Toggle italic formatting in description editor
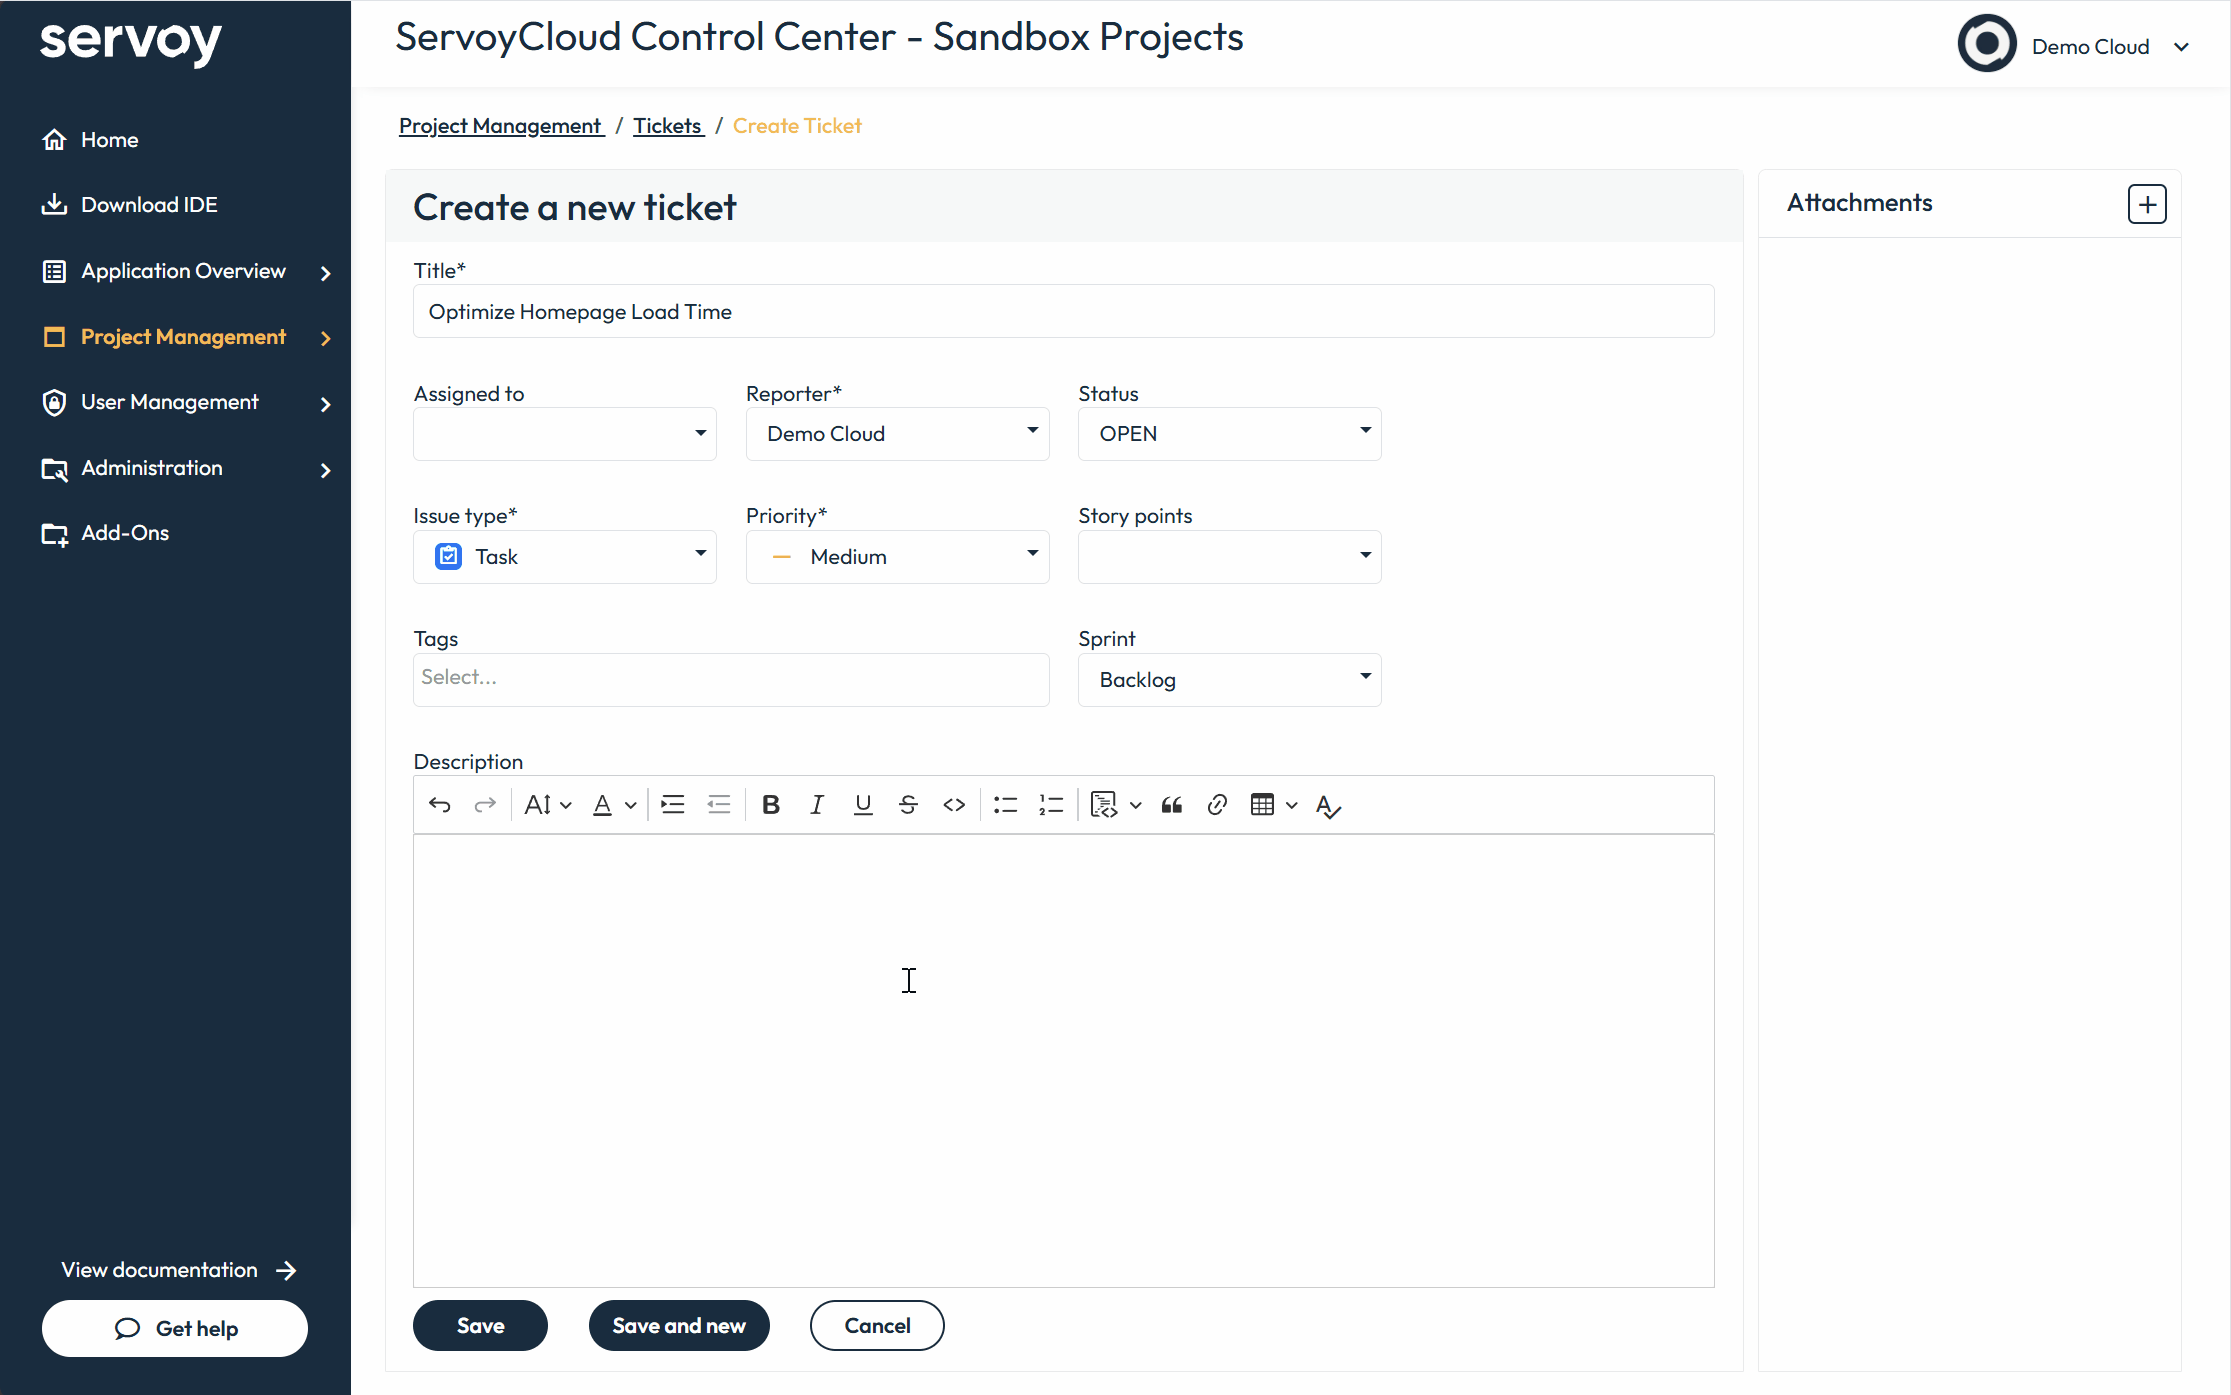This screenshot has width=2231, height=1395. 816,805
